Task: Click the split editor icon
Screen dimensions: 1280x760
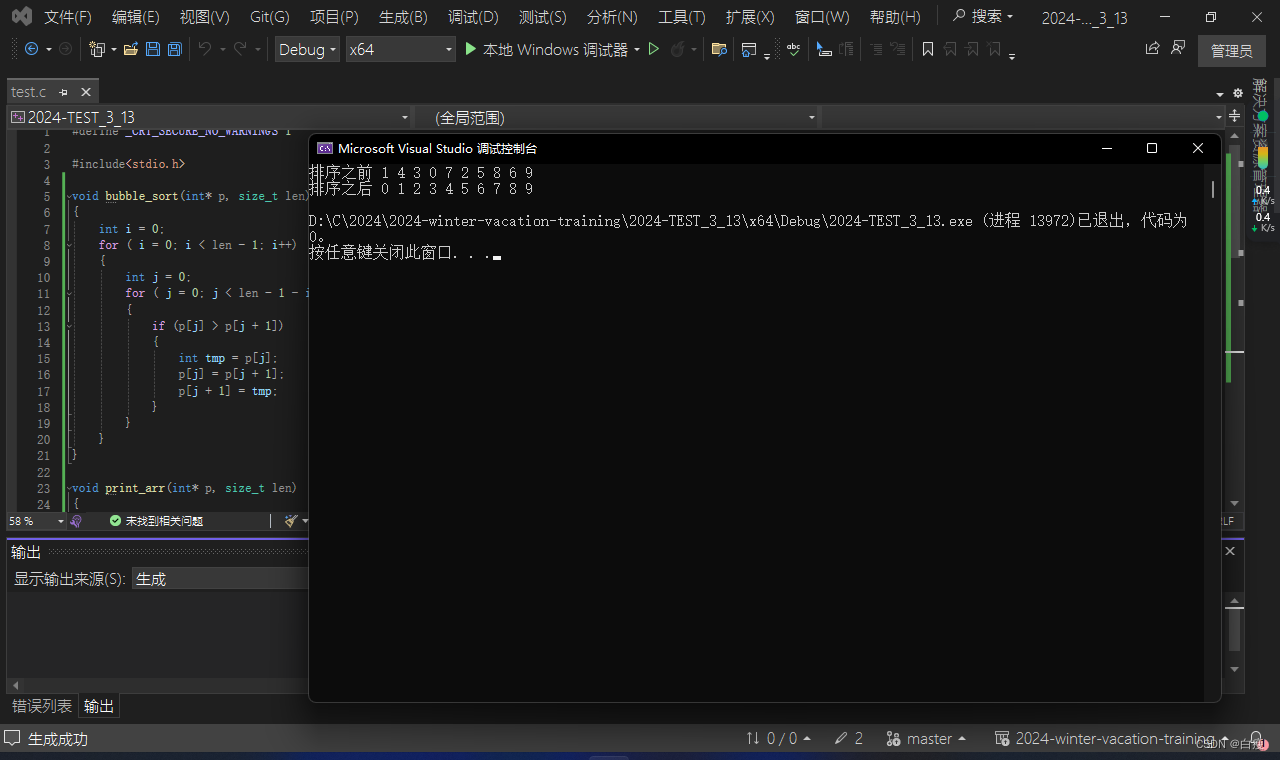Action: click(x=1236, y=117)
